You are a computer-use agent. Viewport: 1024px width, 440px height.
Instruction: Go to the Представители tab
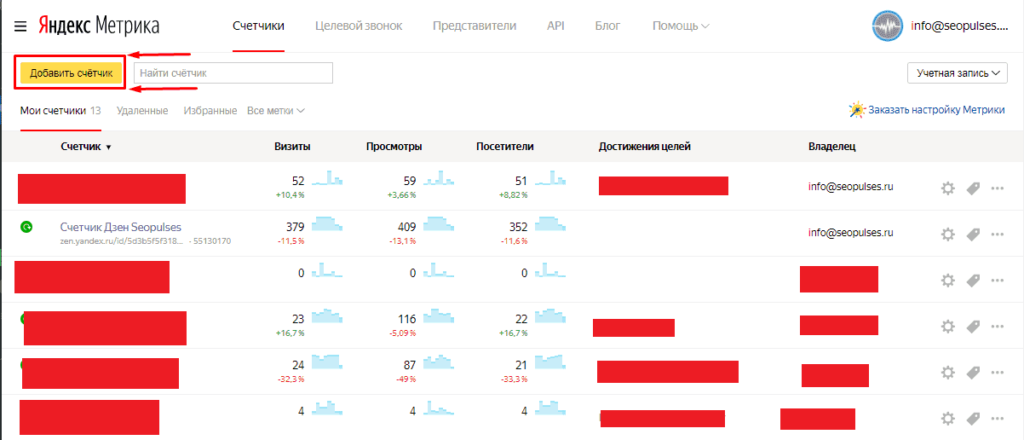pos(475,26)
